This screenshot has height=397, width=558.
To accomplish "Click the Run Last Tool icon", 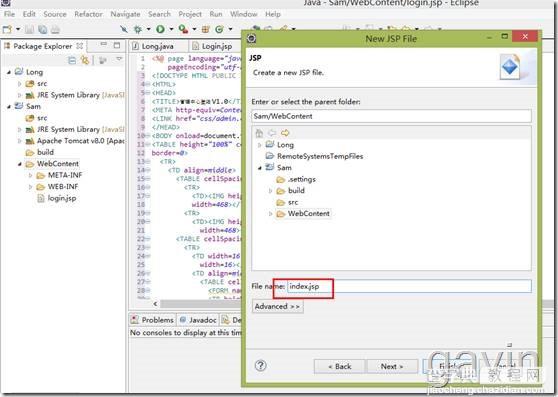I will click(183, 29).
